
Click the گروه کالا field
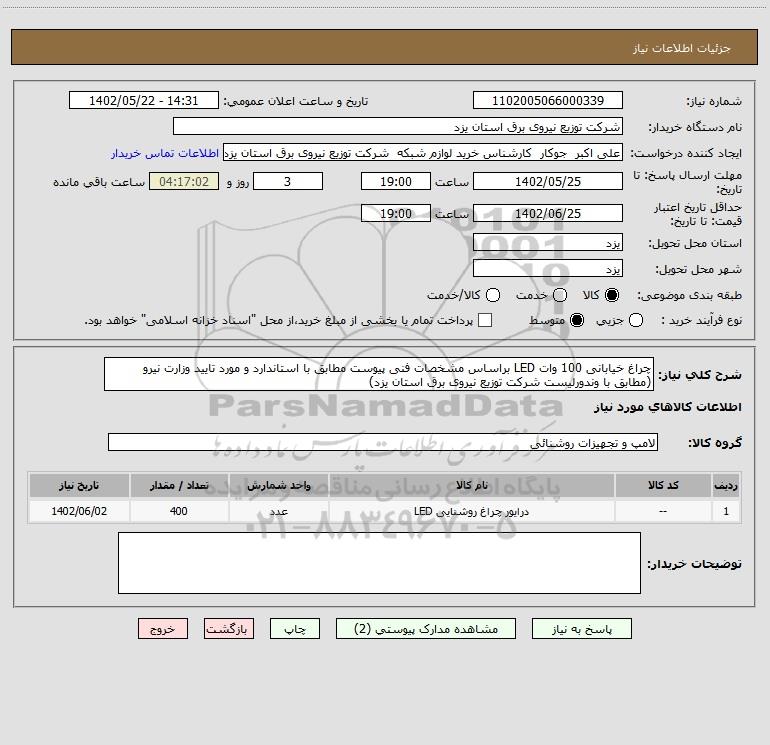[x=383, y=442]
